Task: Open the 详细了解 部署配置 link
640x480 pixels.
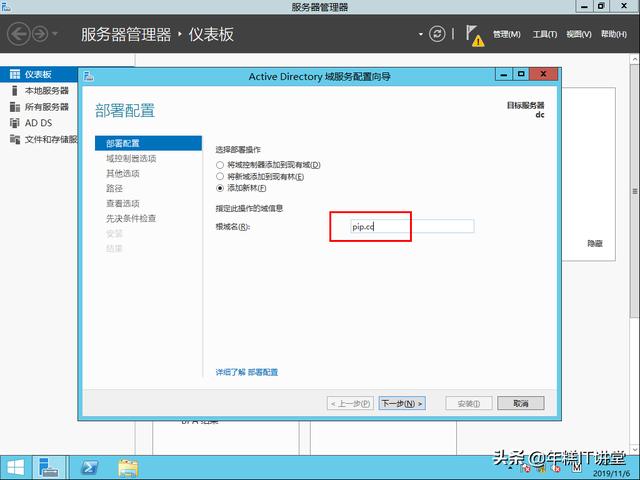Action: point(247,372)
